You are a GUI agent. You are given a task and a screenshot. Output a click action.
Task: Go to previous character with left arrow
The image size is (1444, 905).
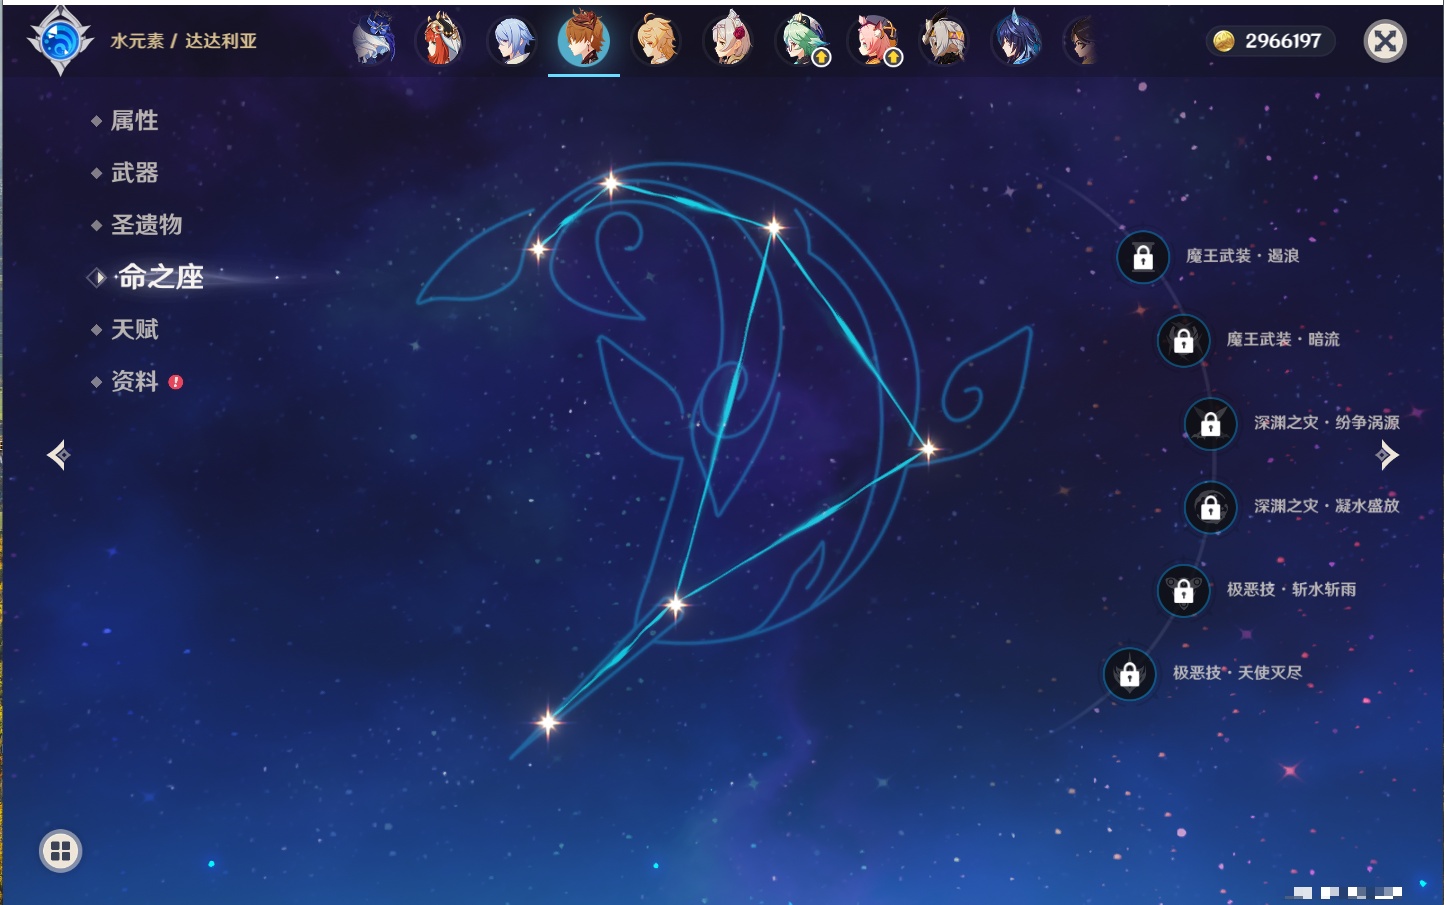pos(58,455)
